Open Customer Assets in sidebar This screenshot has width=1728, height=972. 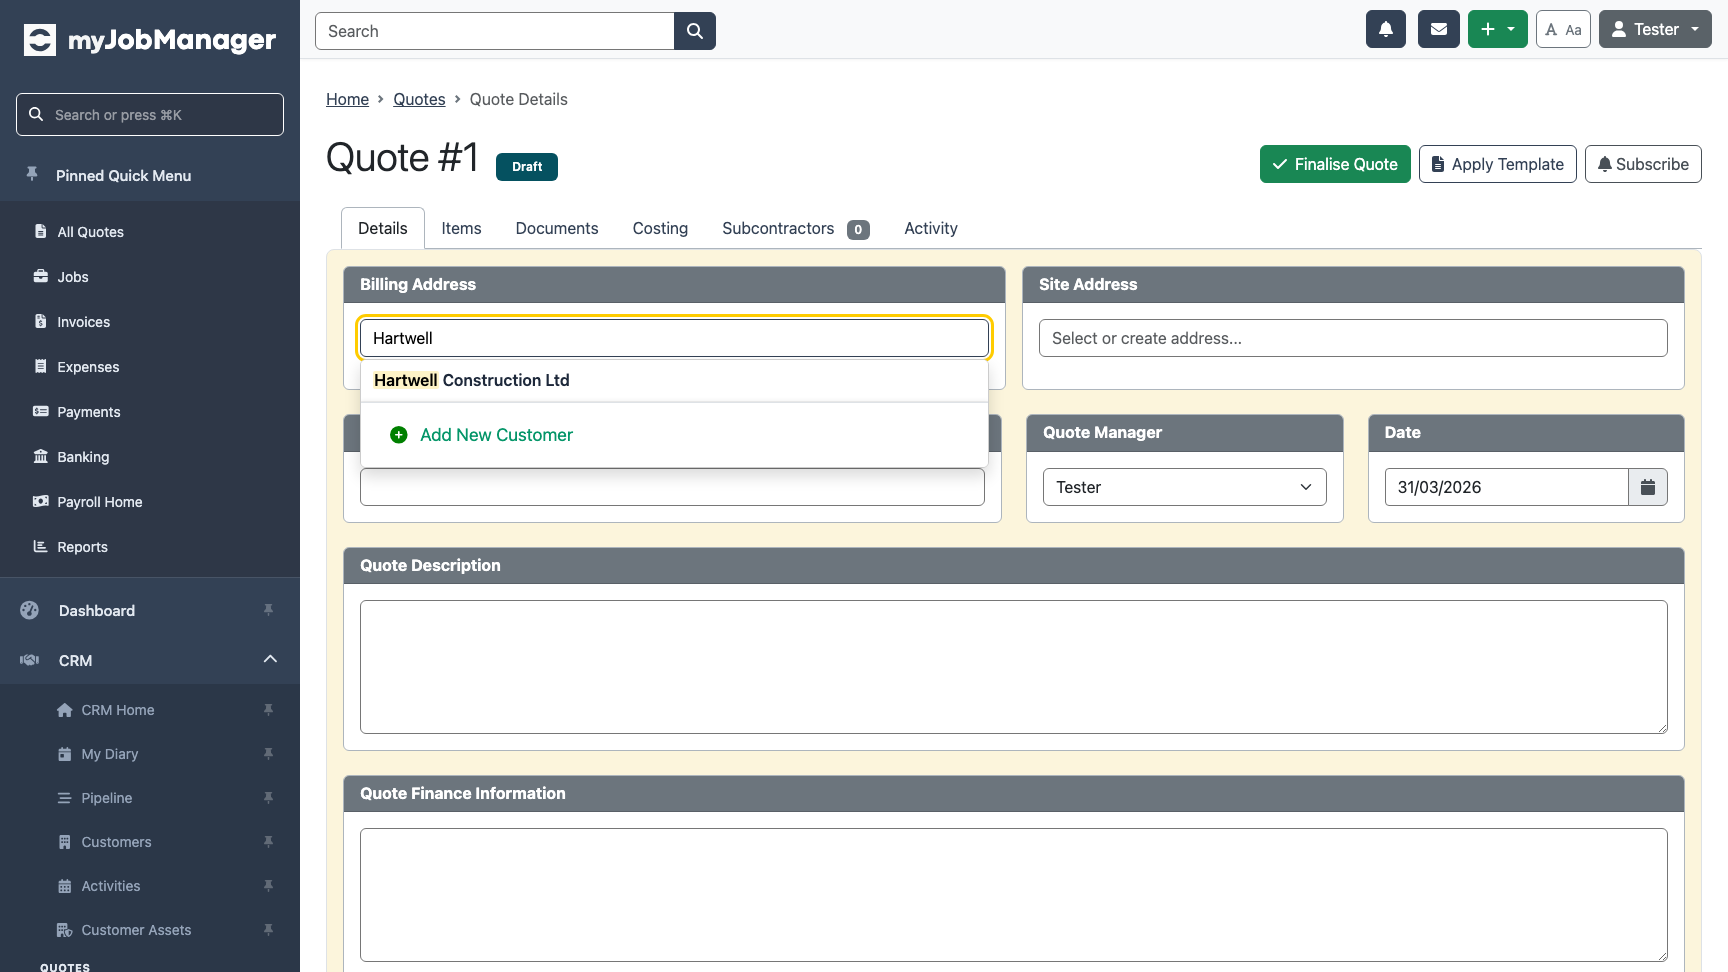pos(136,930)
